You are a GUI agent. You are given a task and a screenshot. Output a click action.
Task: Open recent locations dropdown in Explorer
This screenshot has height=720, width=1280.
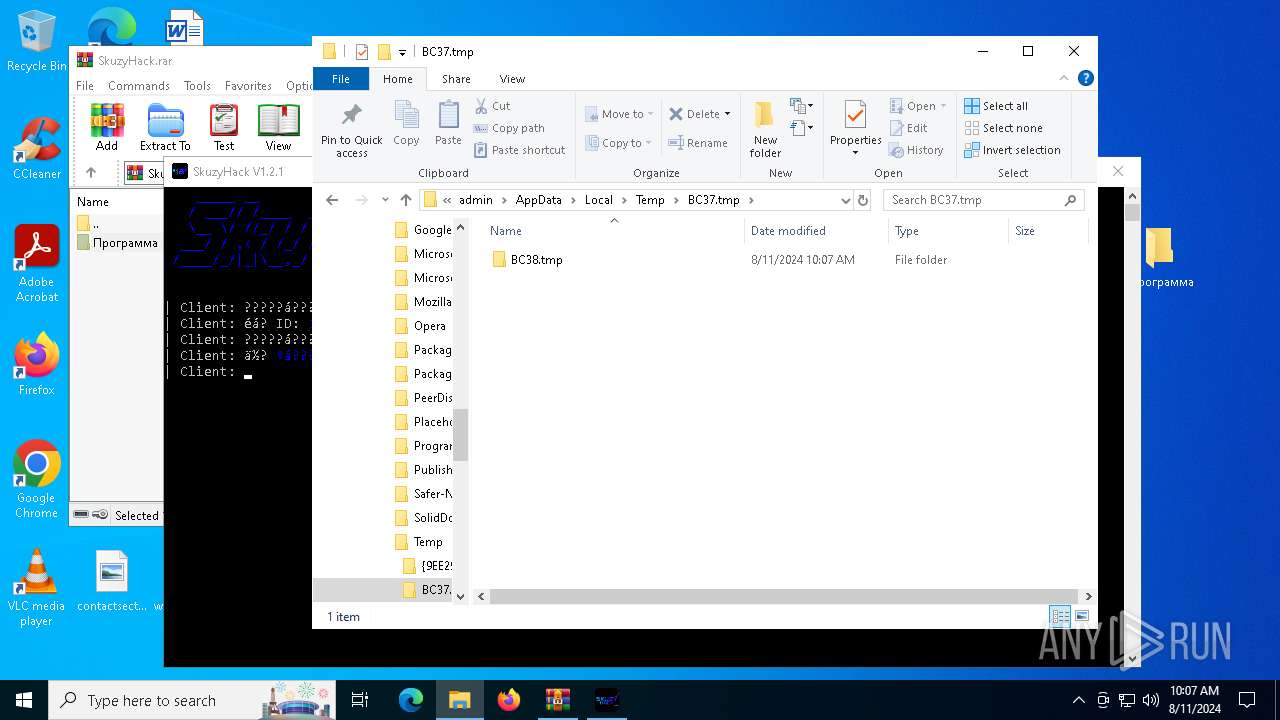385,200
